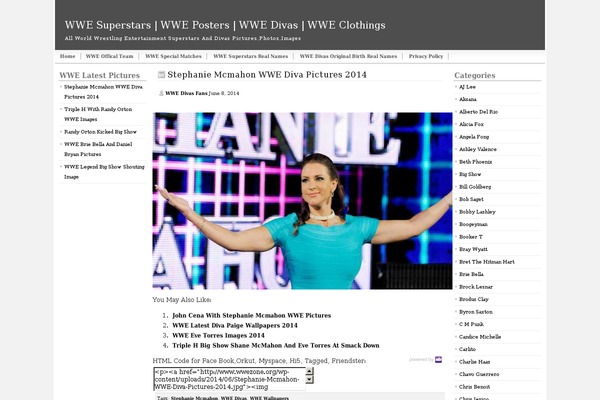Select the Bill Goldberg category
This screenshot has width=600, height=400.
(475, 187)
